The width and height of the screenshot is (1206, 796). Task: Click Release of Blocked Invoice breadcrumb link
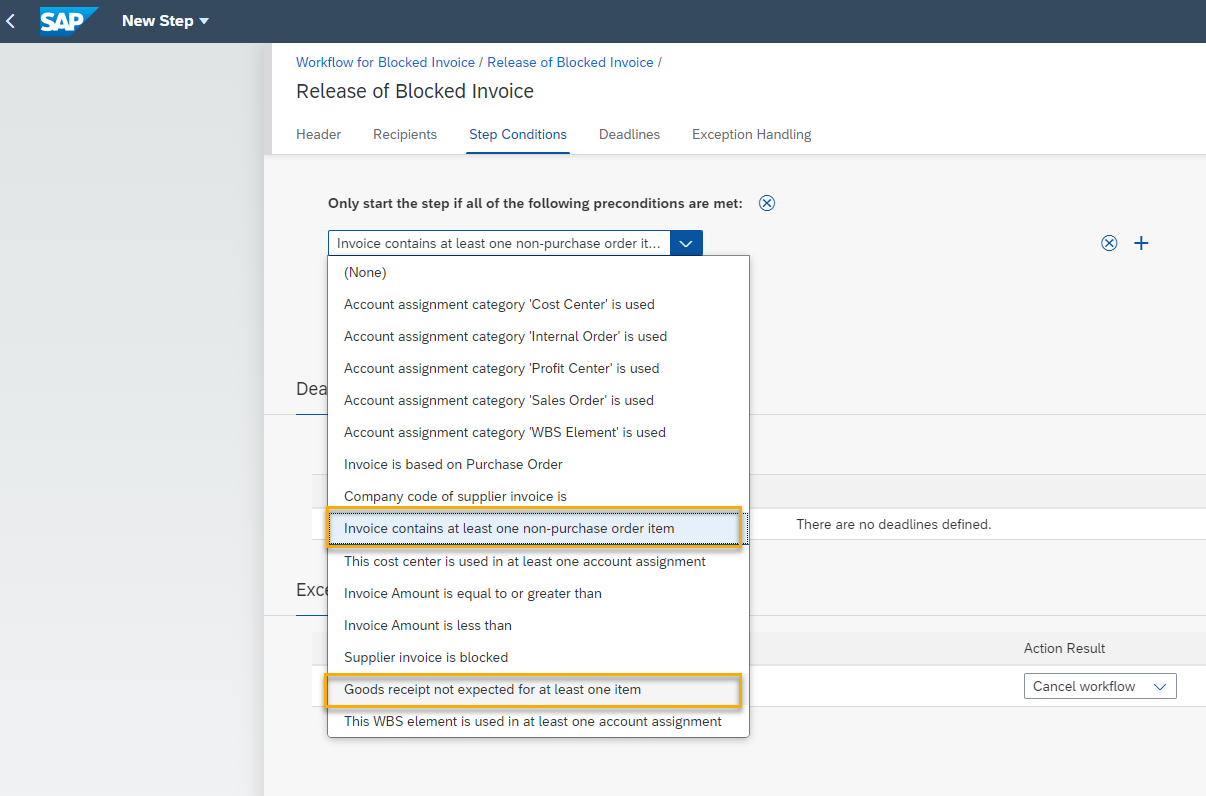click(570, 62)
